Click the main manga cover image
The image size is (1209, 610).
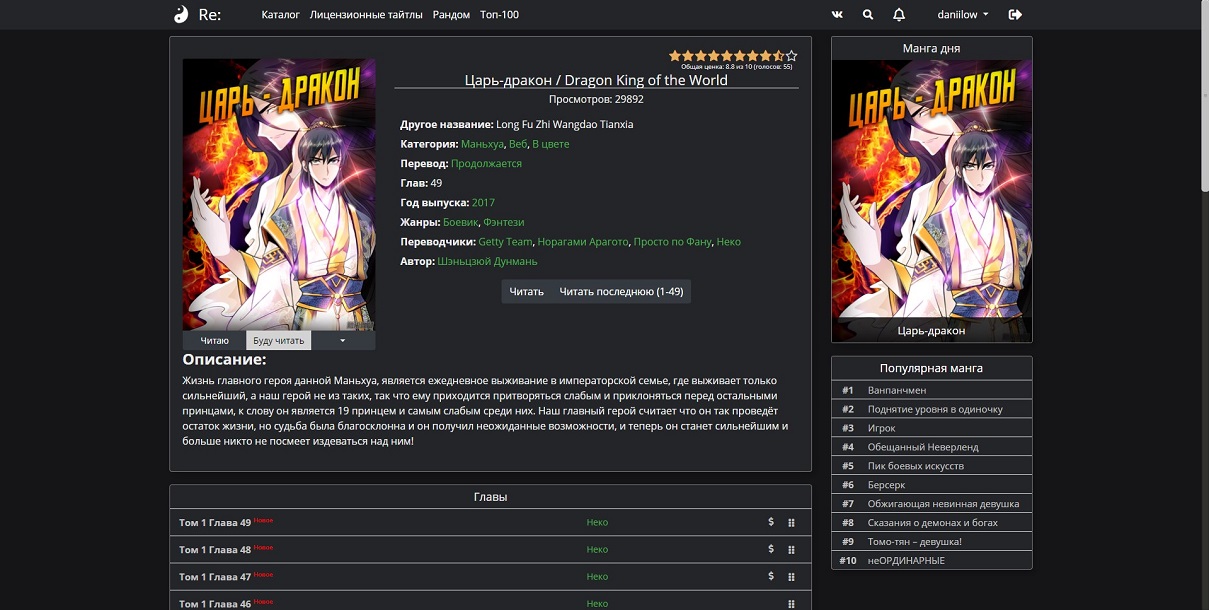tap(279, 195)
